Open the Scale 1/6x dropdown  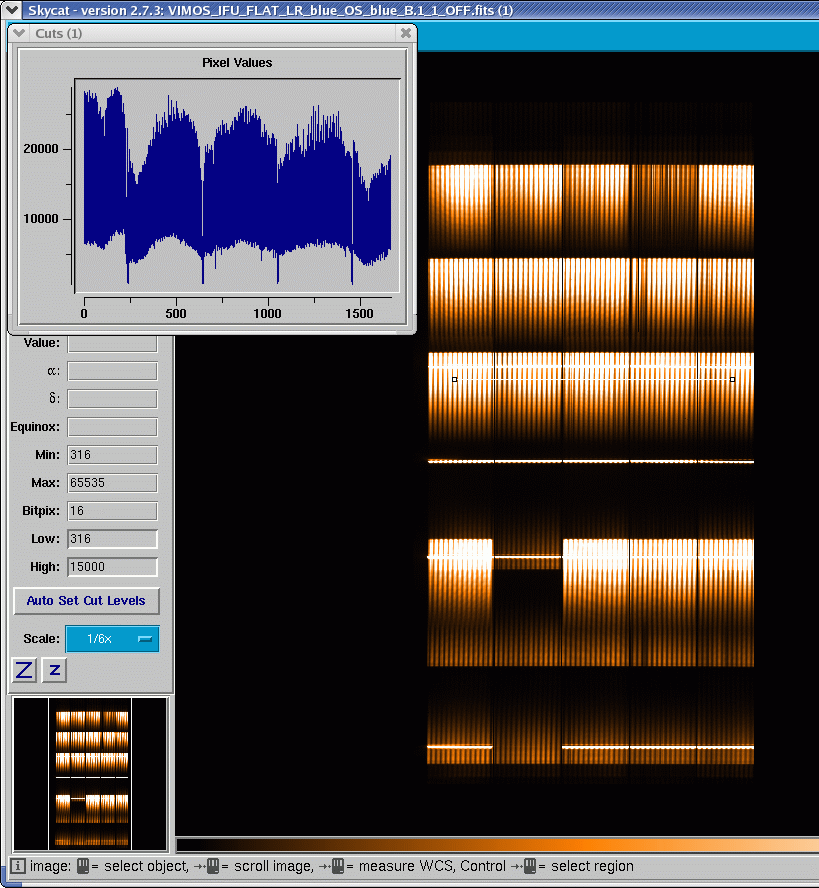(113, 639)
